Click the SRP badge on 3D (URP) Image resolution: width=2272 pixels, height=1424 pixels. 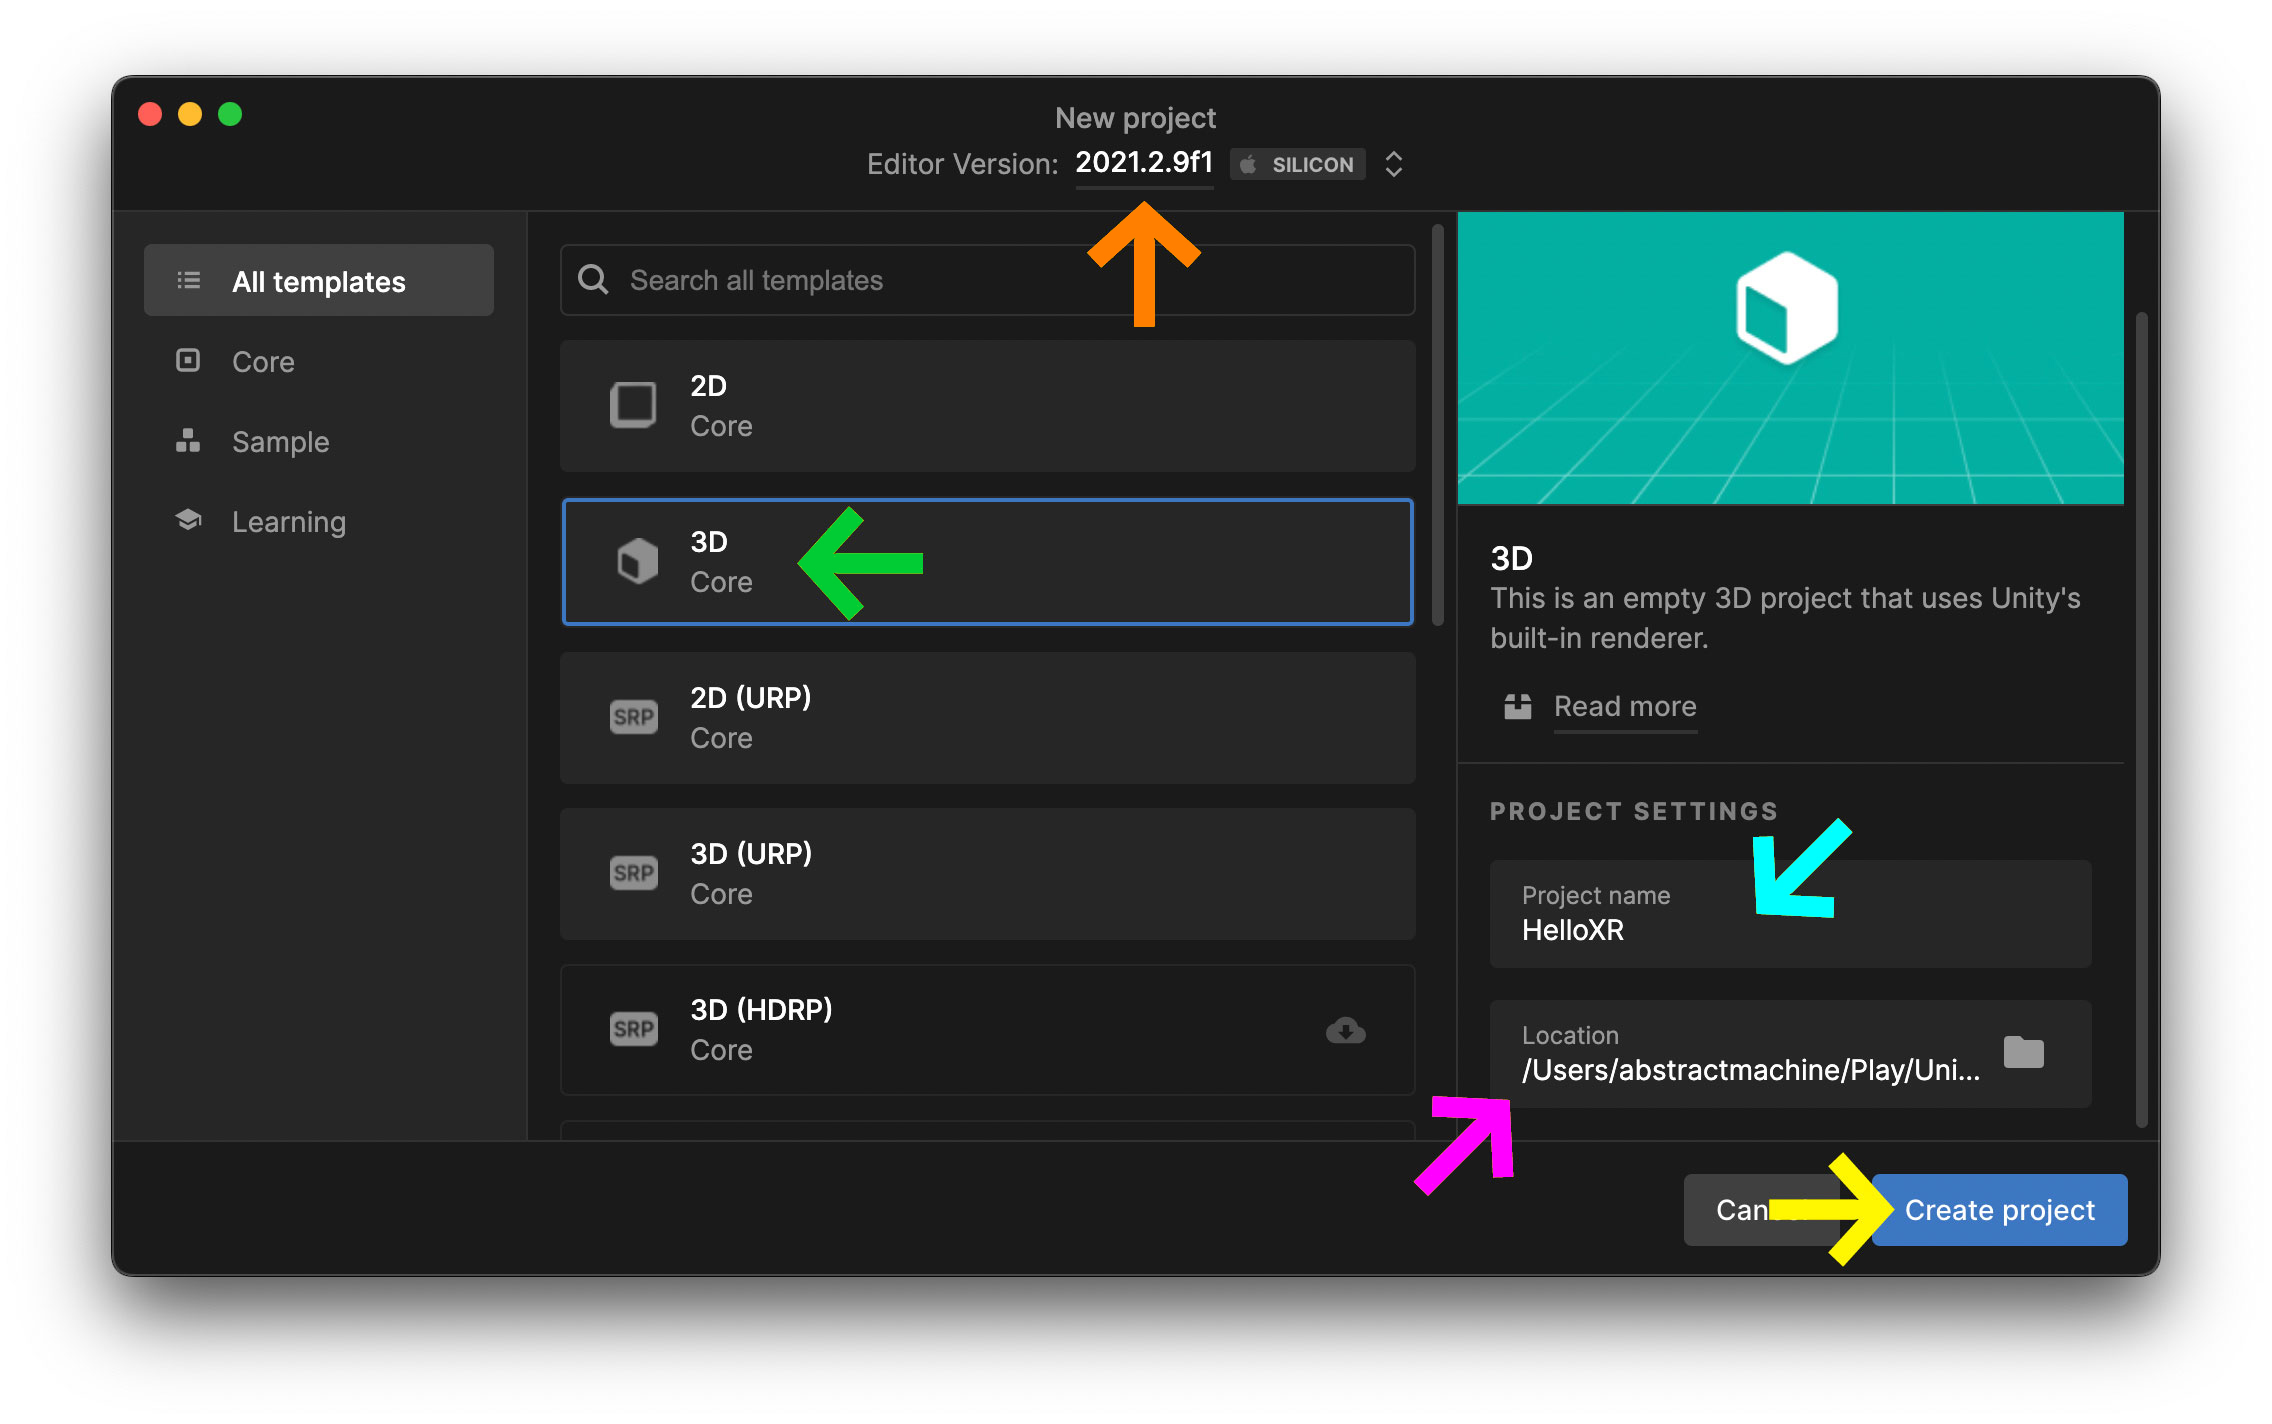tap(633, 872)
